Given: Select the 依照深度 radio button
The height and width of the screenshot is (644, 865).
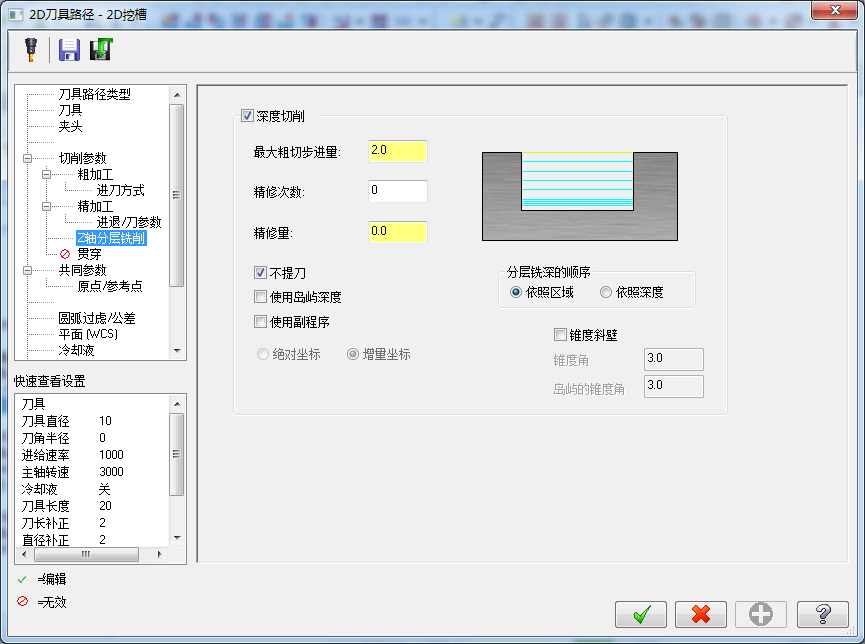Looking at the screenshot, I should [x=608, y=292].
